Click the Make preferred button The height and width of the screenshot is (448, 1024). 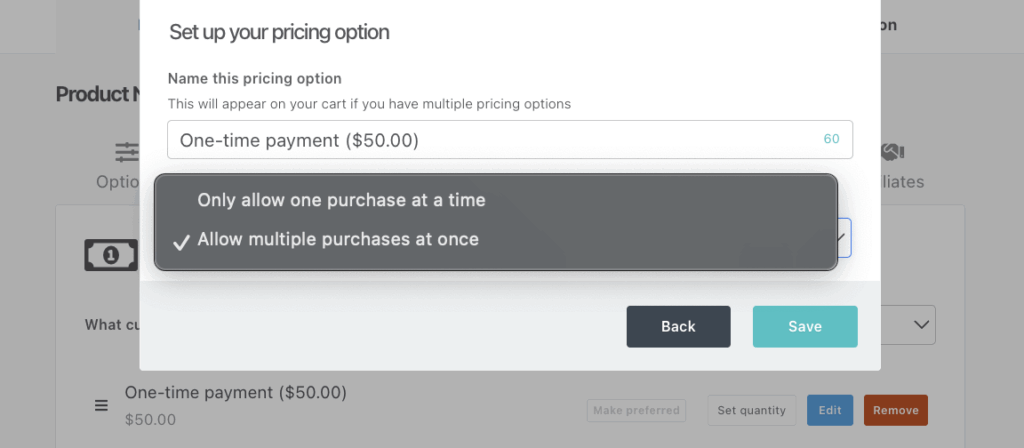coord(636,410)
